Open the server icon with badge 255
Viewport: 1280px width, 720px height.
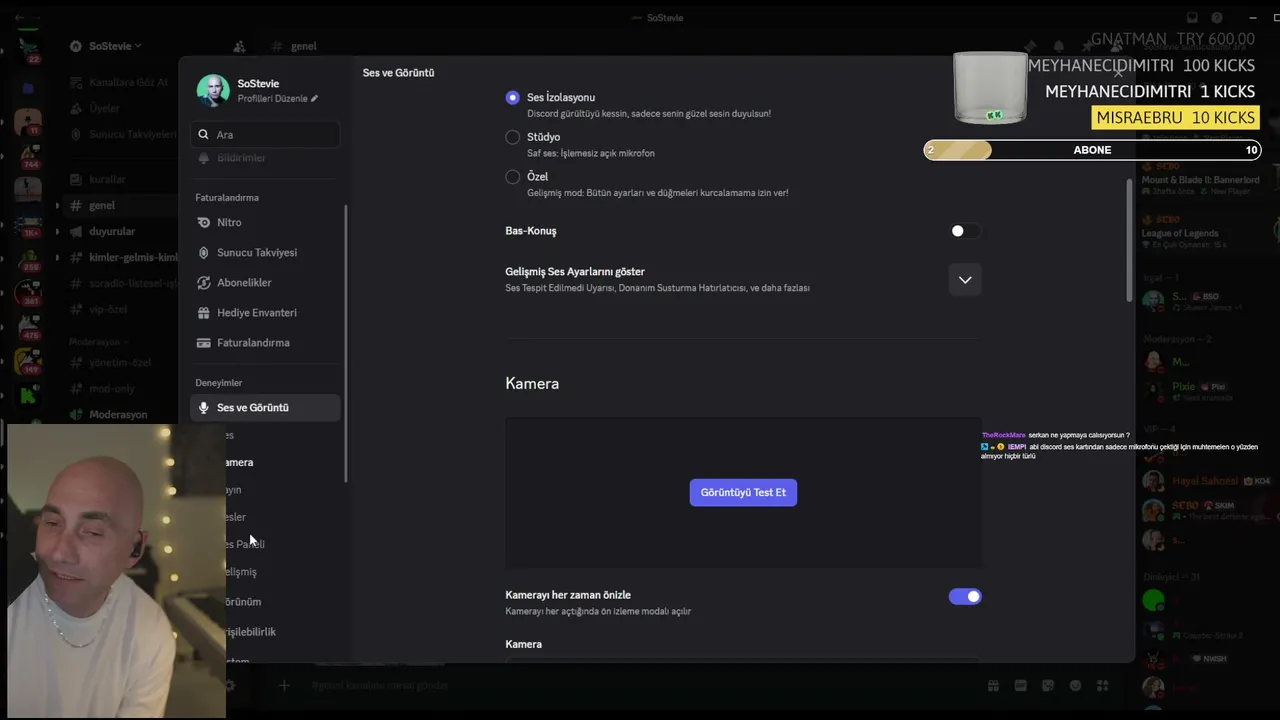click(x=28, y=257)
